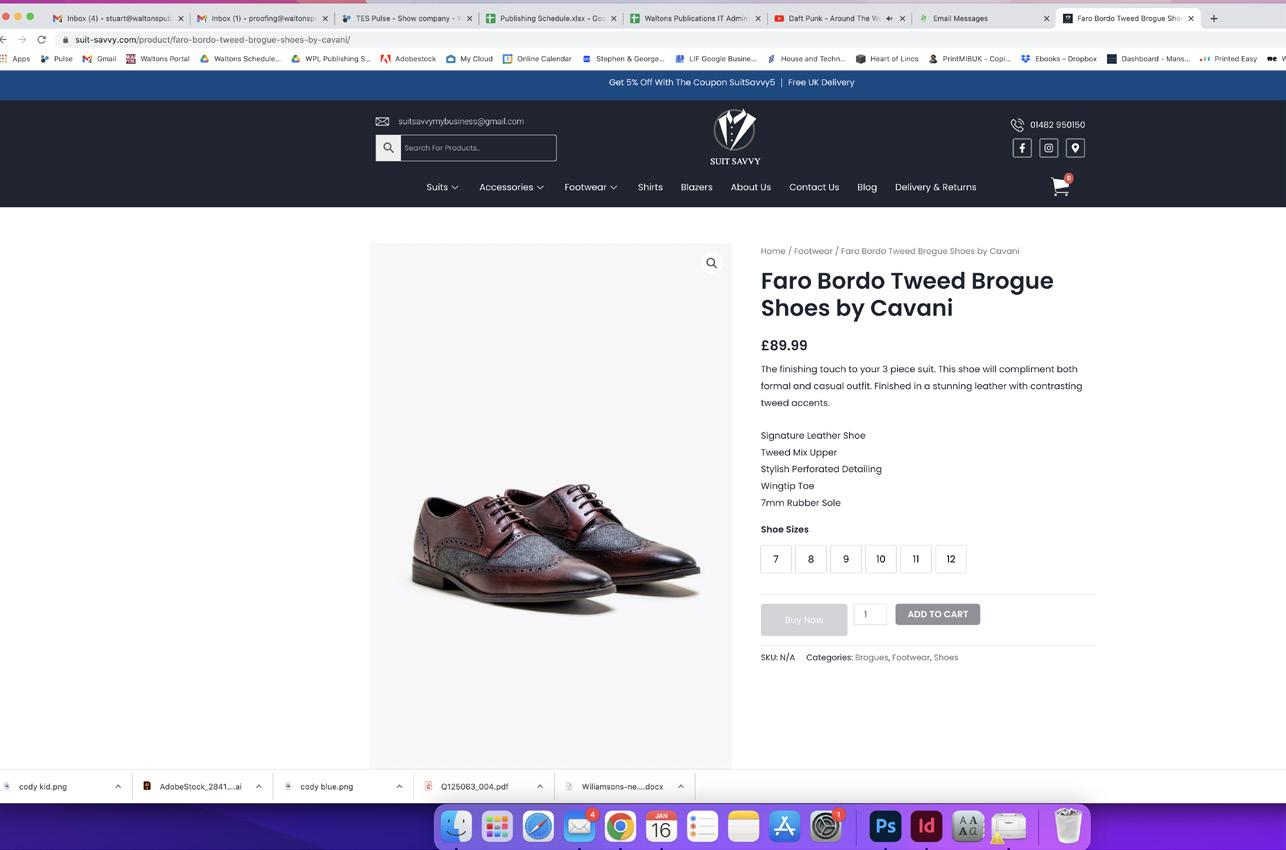Reload the page in Chrome
Image resolution: width=1286 pixels, height=850 pixels.
click(41, 40)
